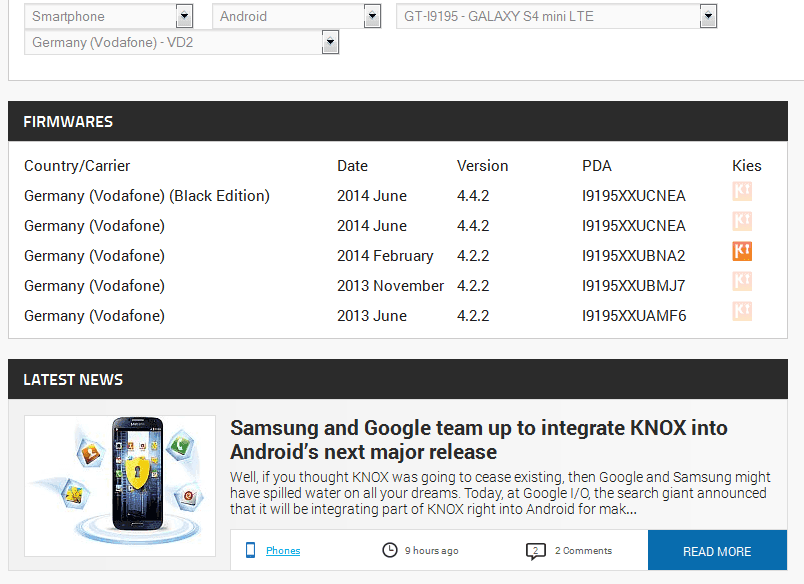This screenshot has width=804, height=584.
Task: Open the Samsung and Google KNOX article headline
Action: [478, 440]
